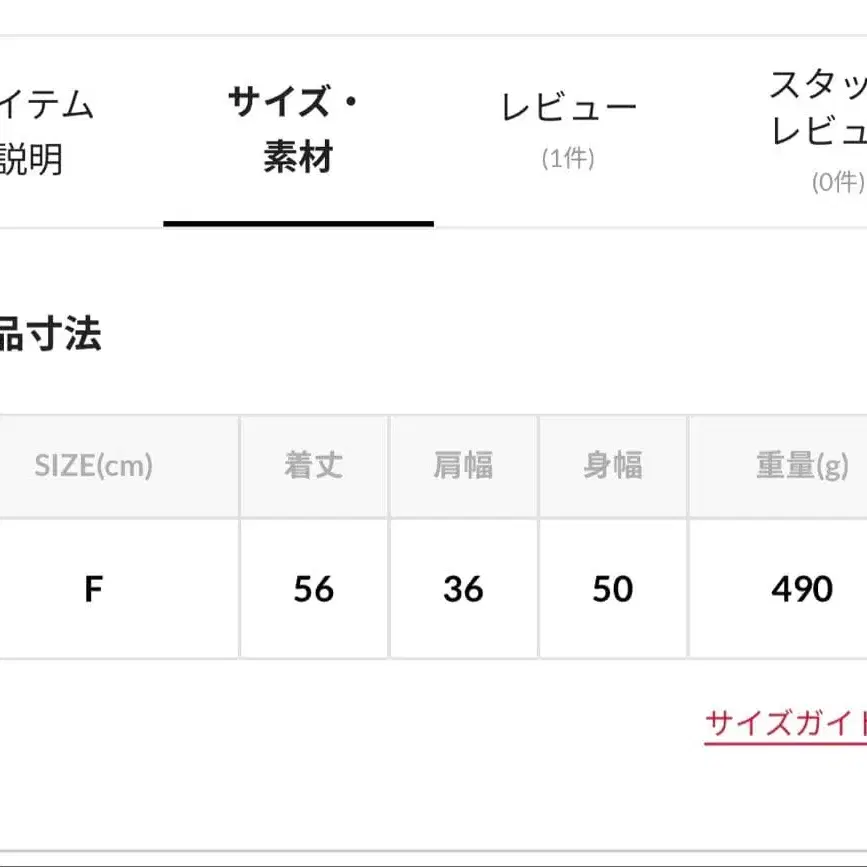867x867 pixels.
Task: Open the サイズ・素材 tab
Action: click(x=297, y=130)
